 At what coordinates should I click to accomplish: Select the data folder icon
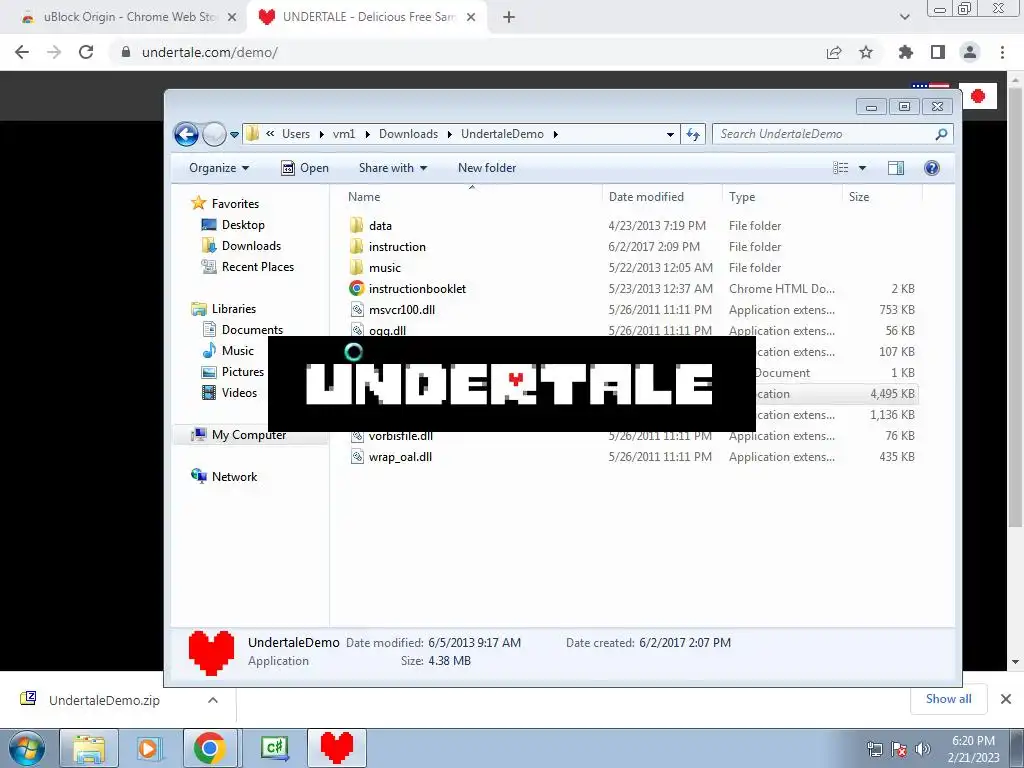tap(357, 226)
